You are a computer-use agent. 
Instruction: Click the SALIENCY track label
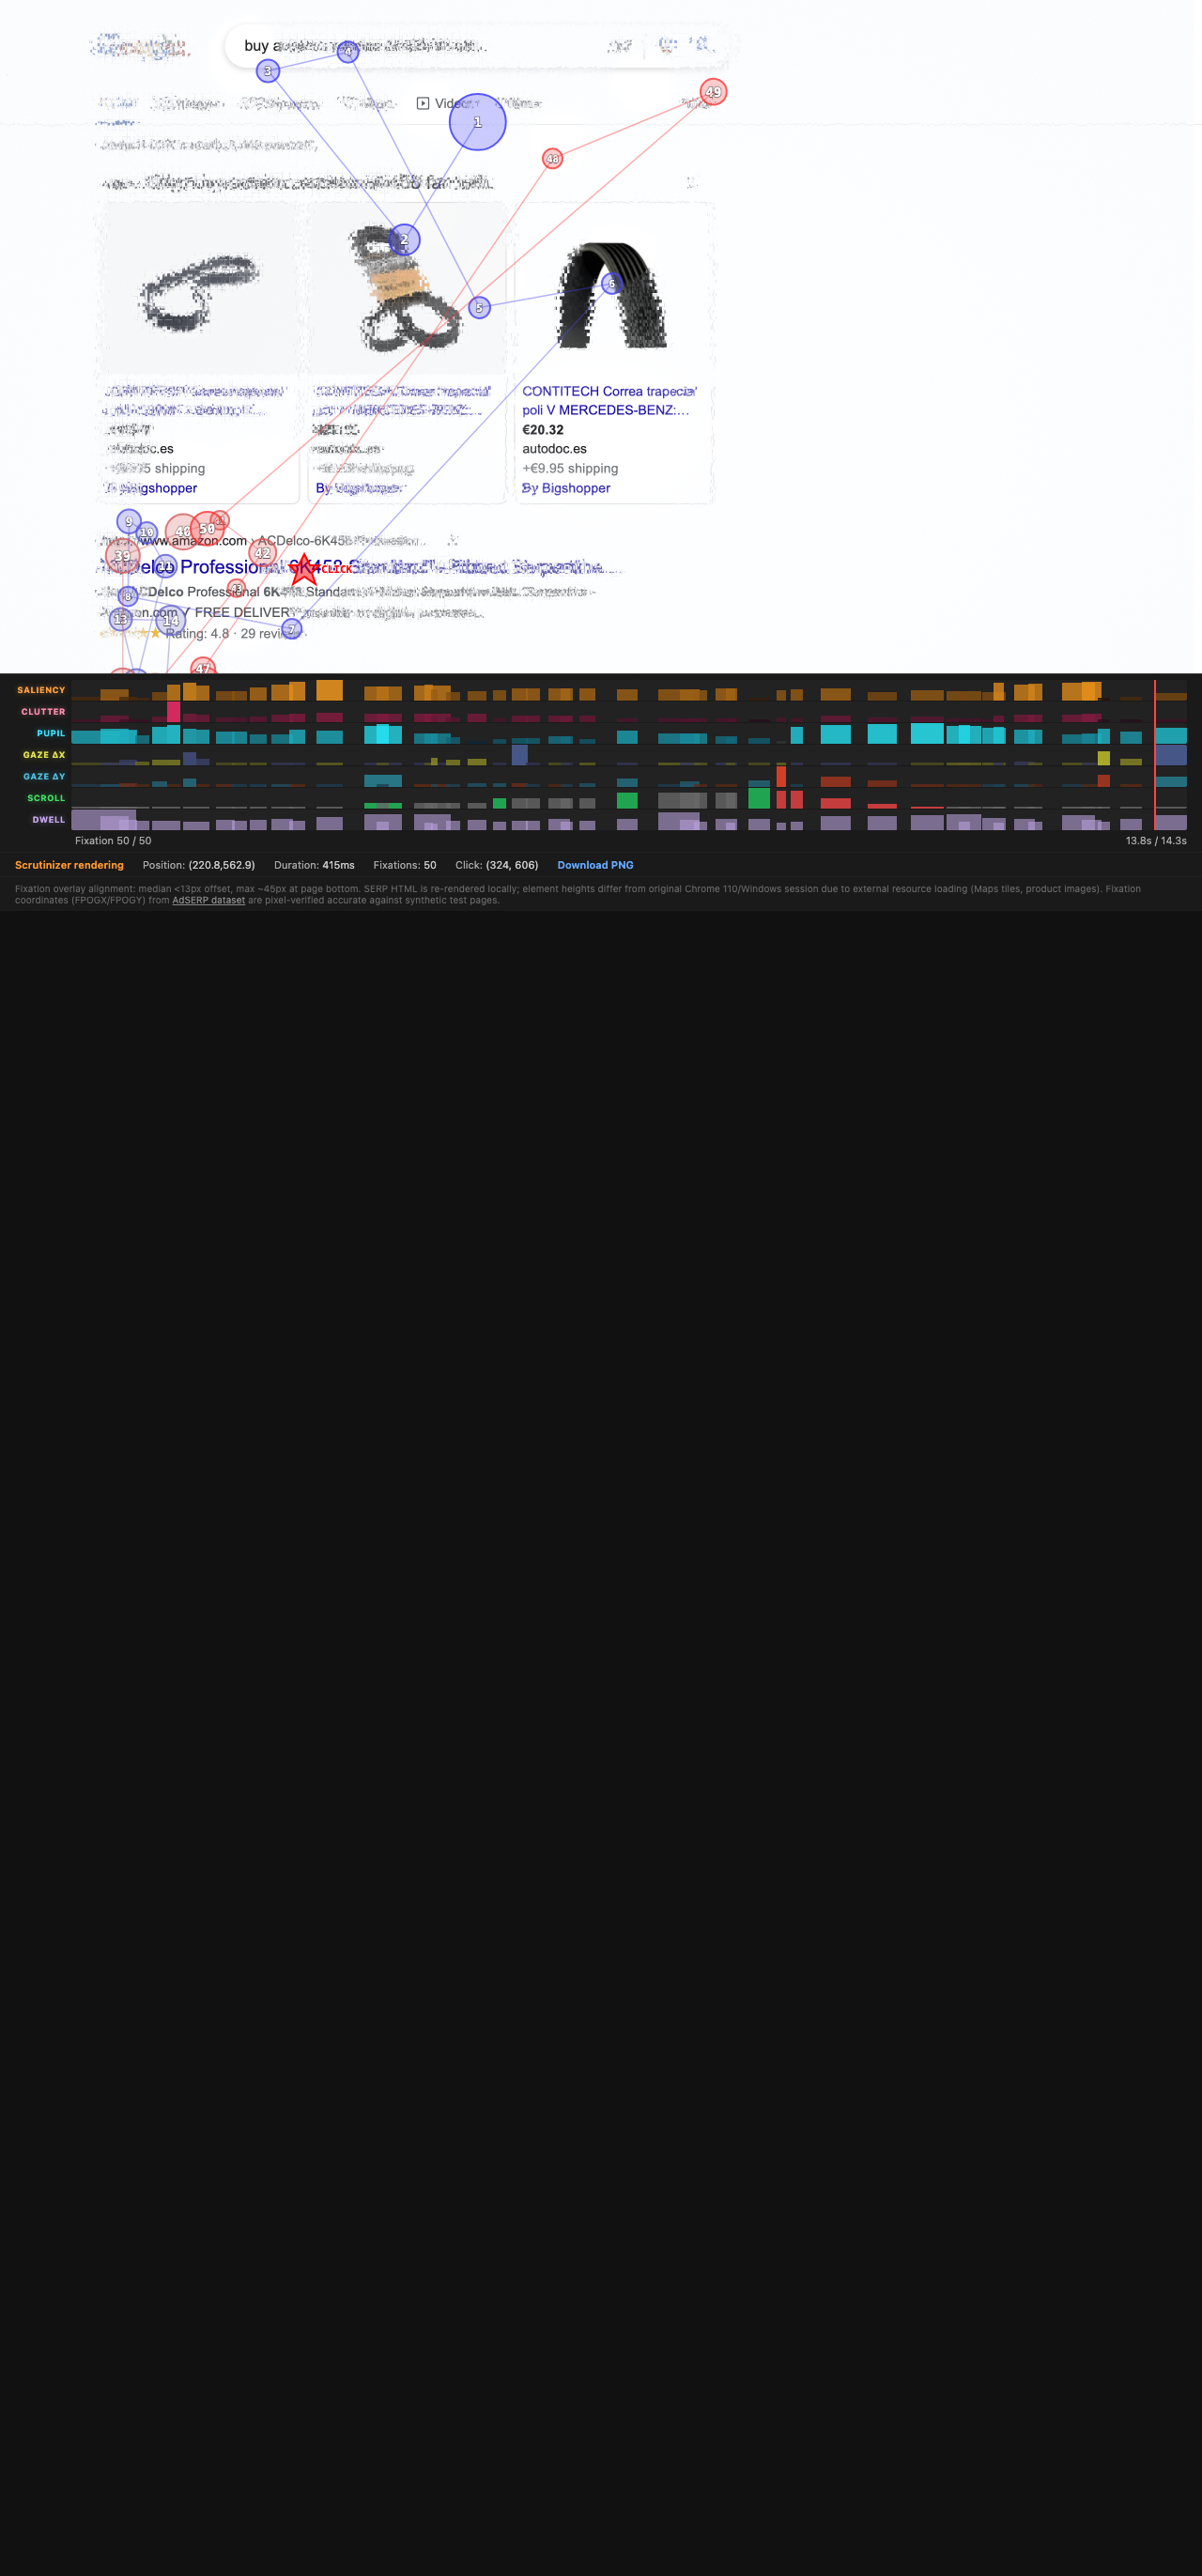pos(41,690)
